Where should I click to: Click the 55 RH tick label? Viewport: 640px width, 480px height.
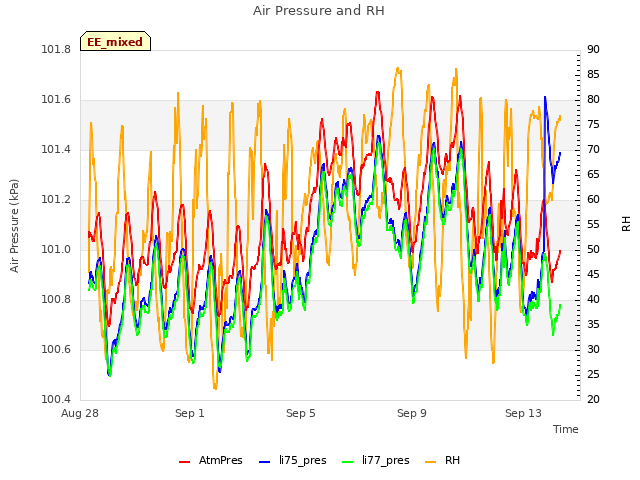[x=593, y=224]
